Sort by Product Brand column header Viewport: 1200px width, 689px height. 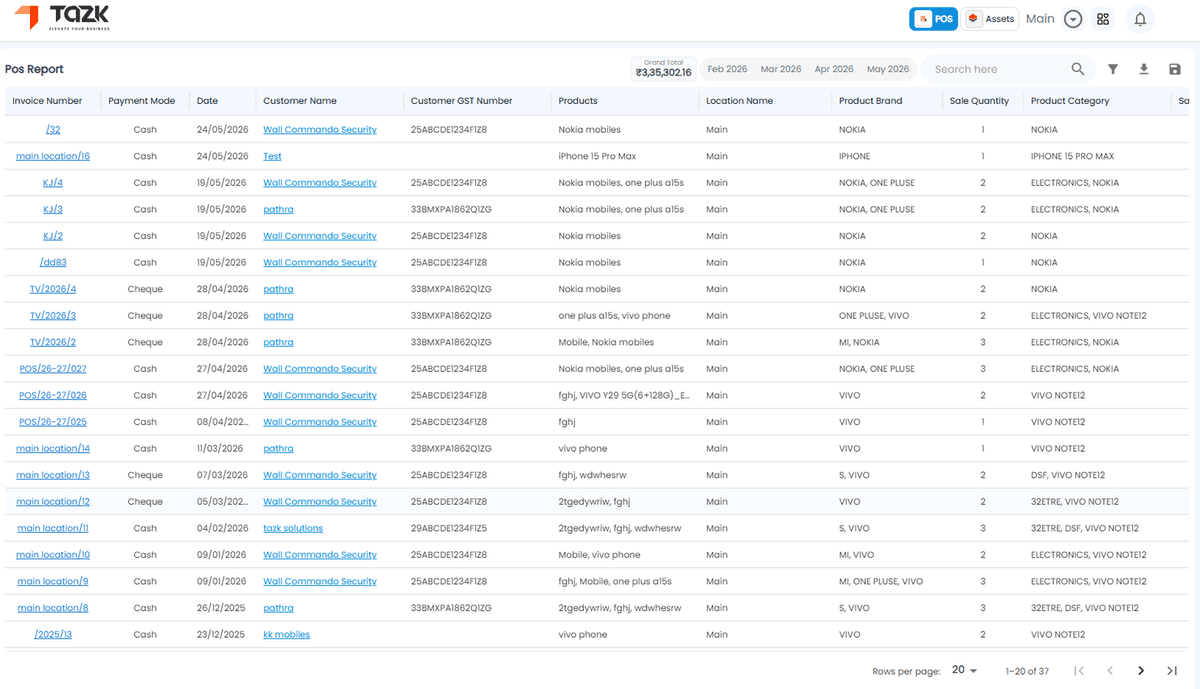[x=871, y=101]
